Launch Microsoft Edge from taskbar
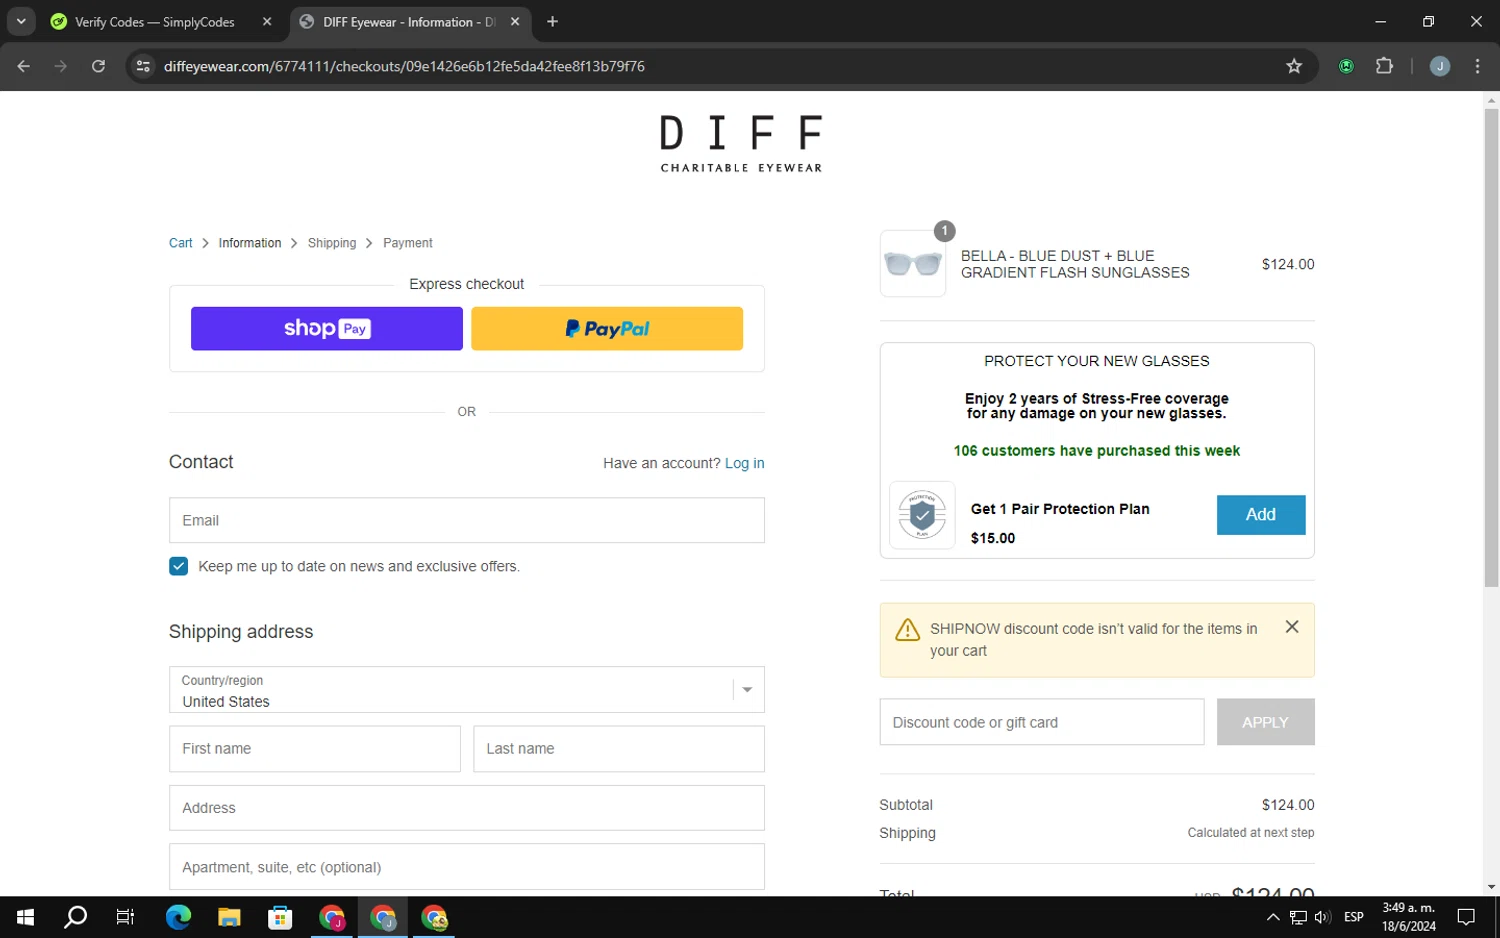The height and width of the screenshot is (938, 1500). point(178,917)
